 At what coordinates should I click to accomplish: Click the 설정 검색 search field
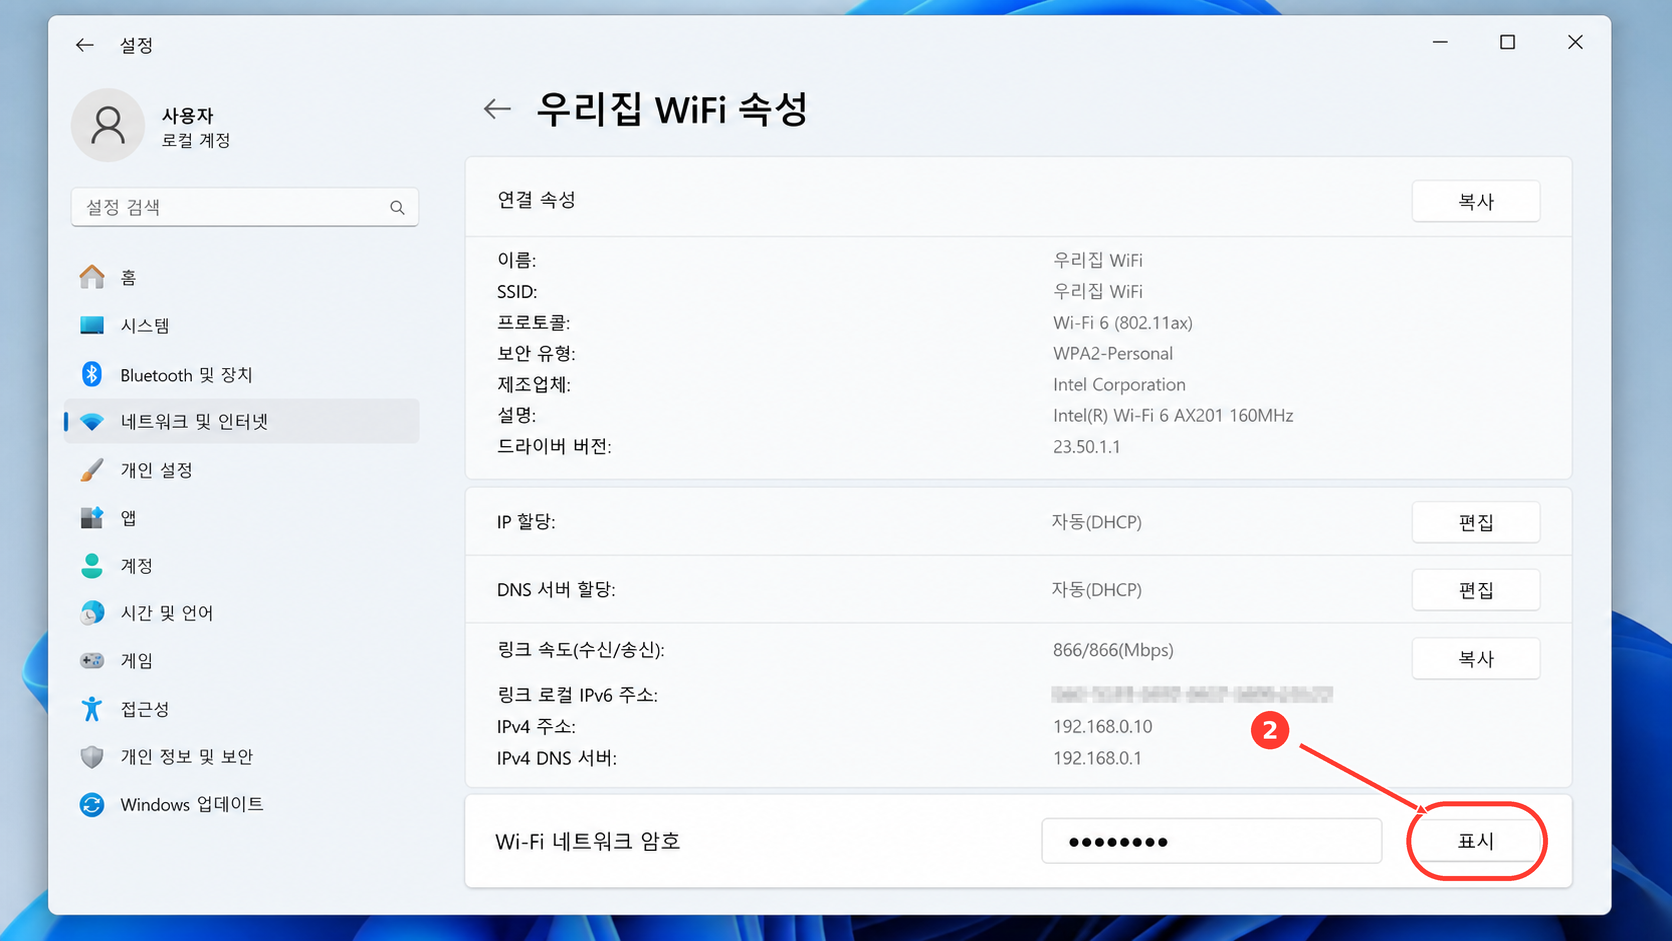pos(245,207)
